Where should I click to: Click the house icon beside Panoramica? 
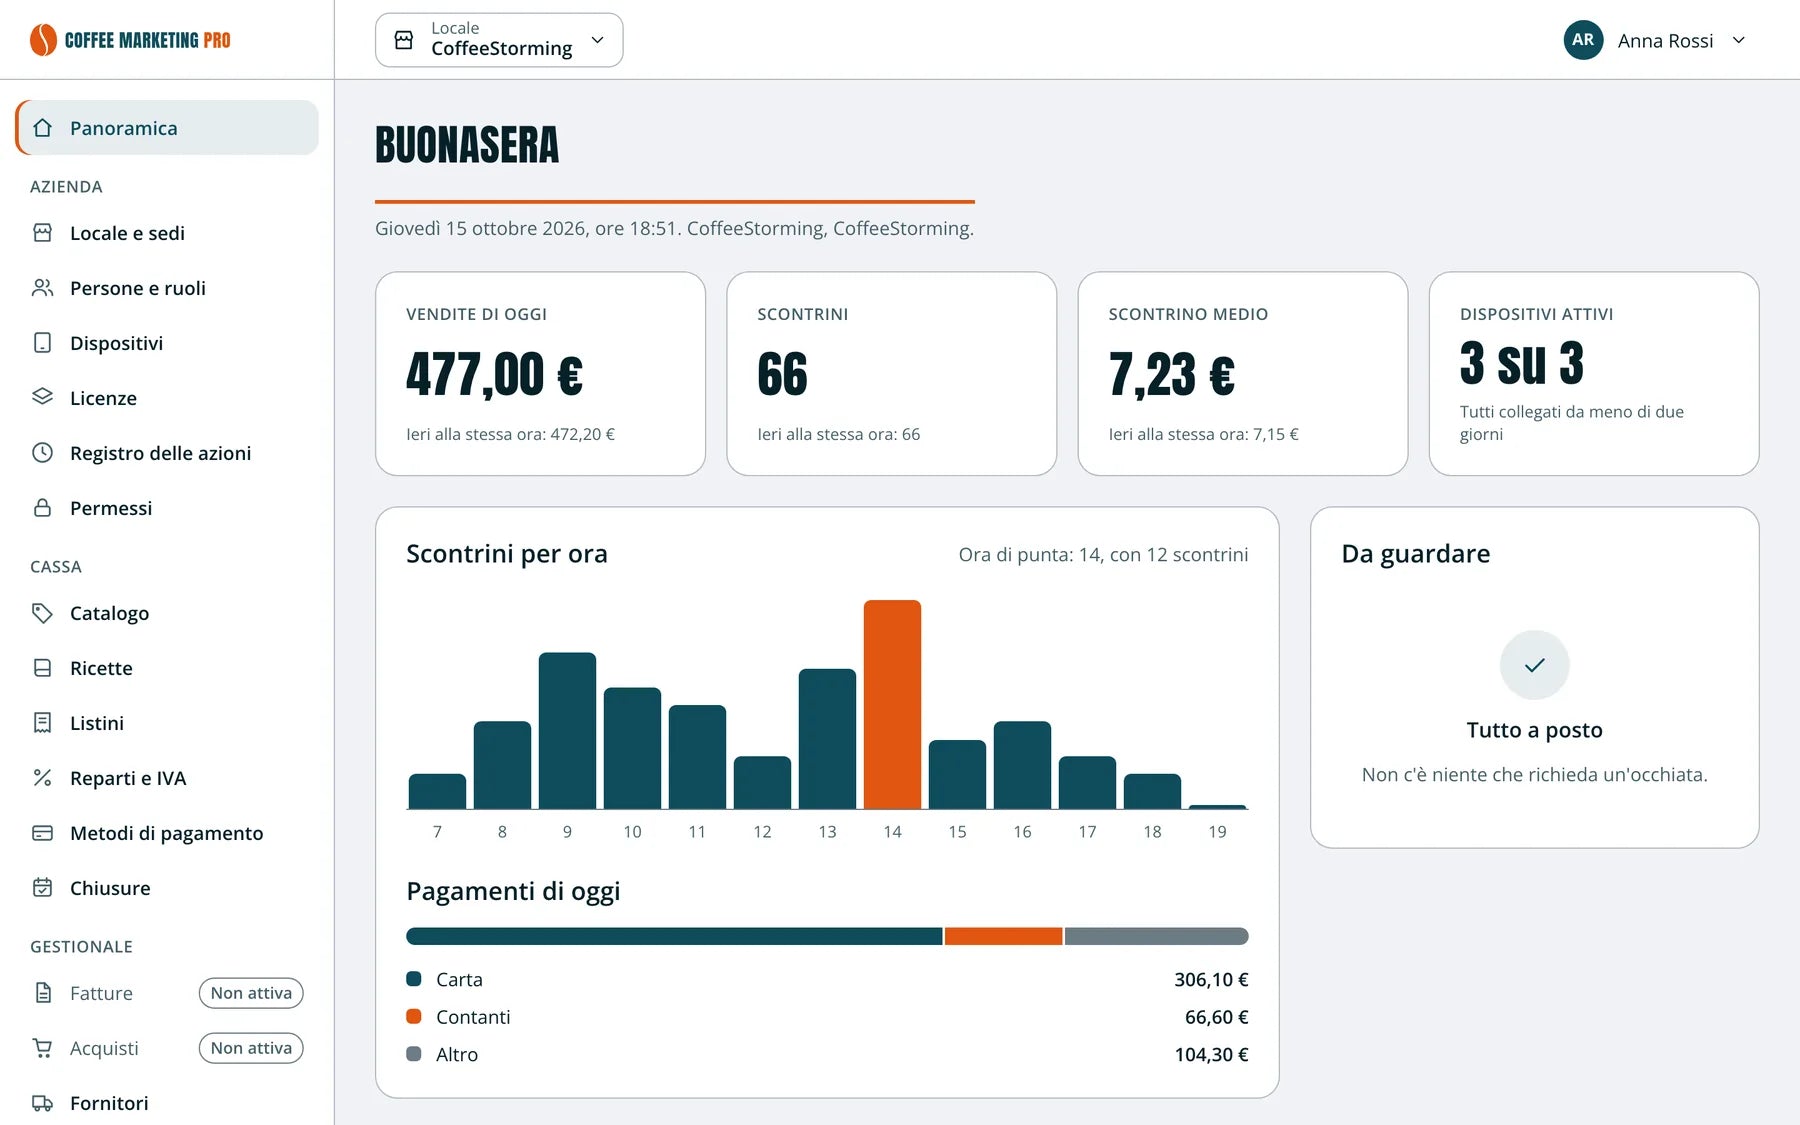[x=42, y=128]
